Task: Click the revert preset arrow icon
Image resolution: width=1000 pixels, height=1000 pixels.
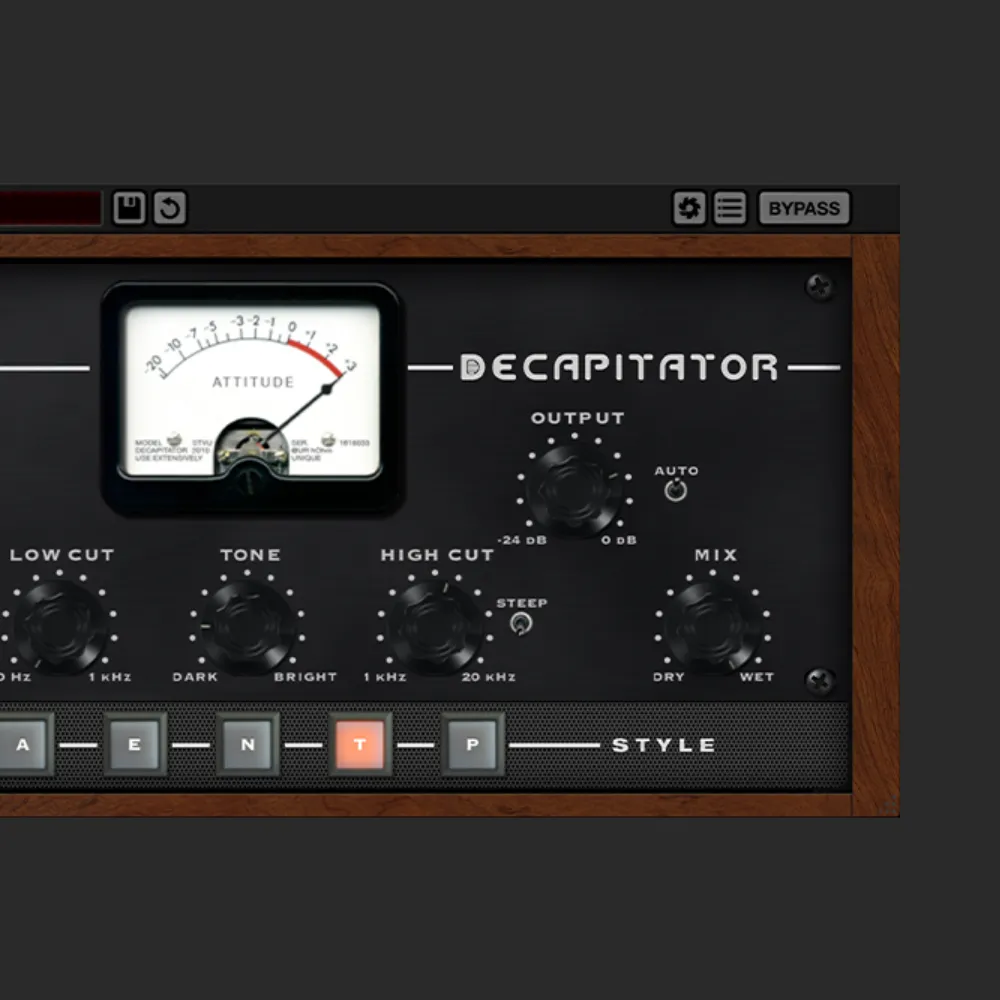Action: [x=169, y=209]
